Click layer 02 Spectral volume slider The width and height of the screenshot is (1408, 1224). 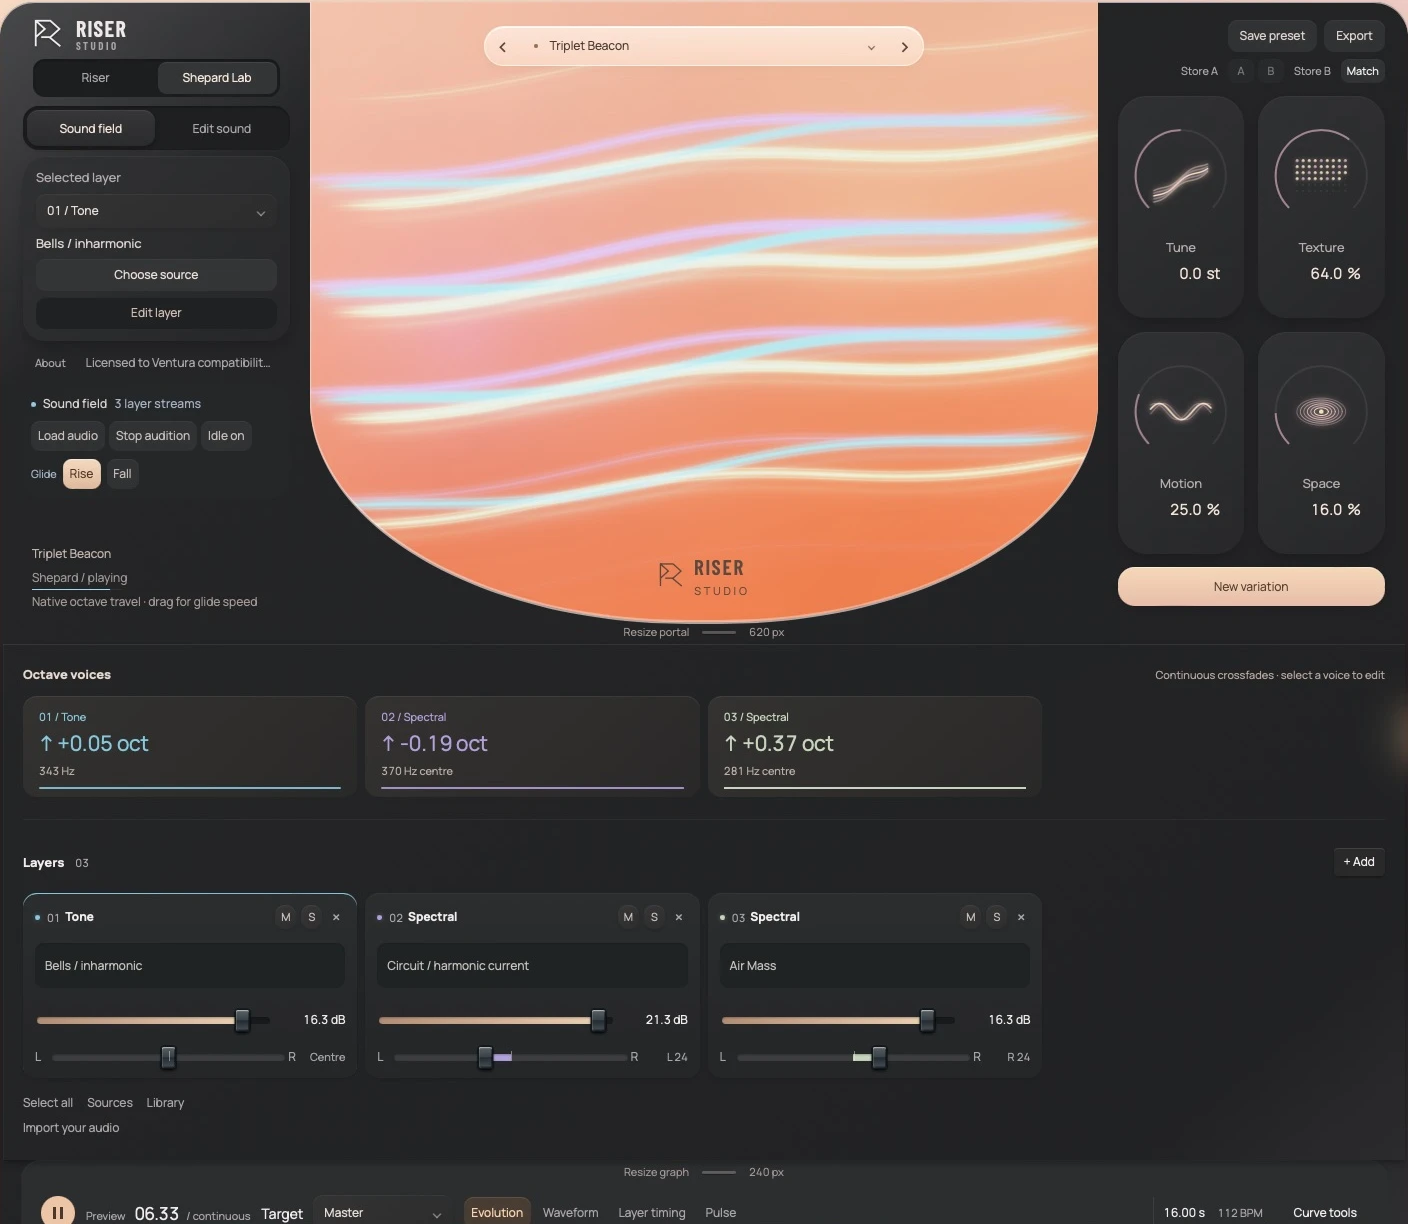tap(496, 1020)
